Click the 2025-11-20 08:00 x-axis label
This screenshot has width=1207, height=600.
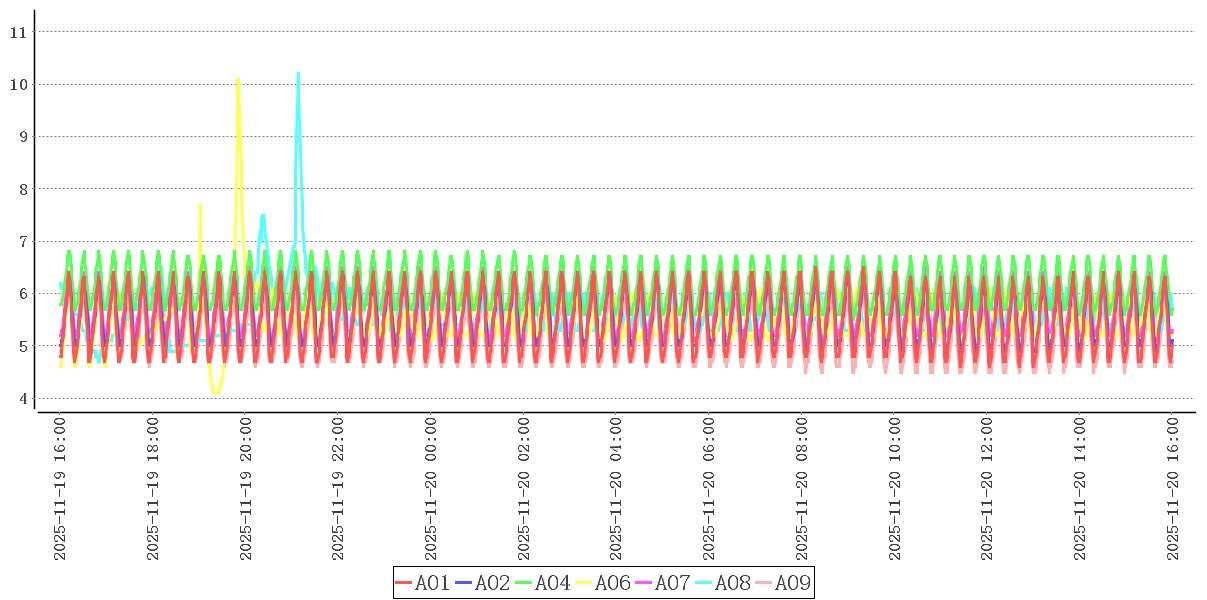(x=802, y=488)
